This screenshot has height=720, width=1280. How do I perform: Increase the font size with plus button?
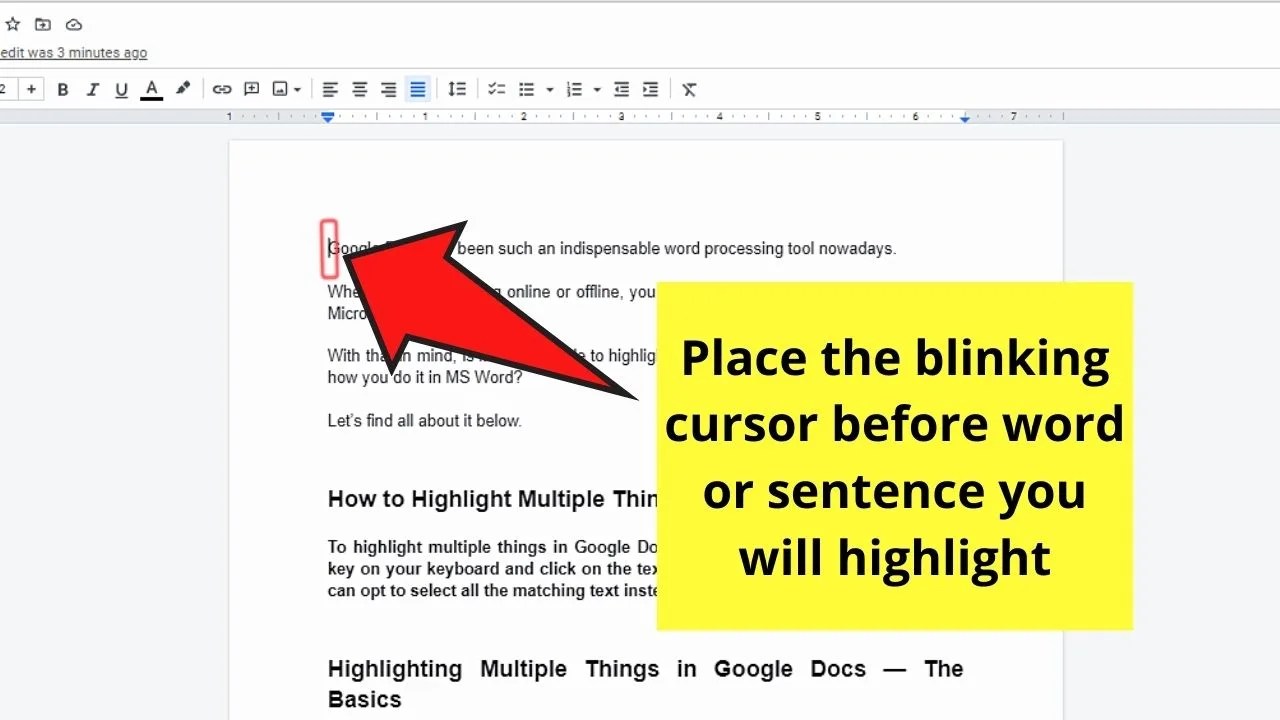[x=31, y=88]
